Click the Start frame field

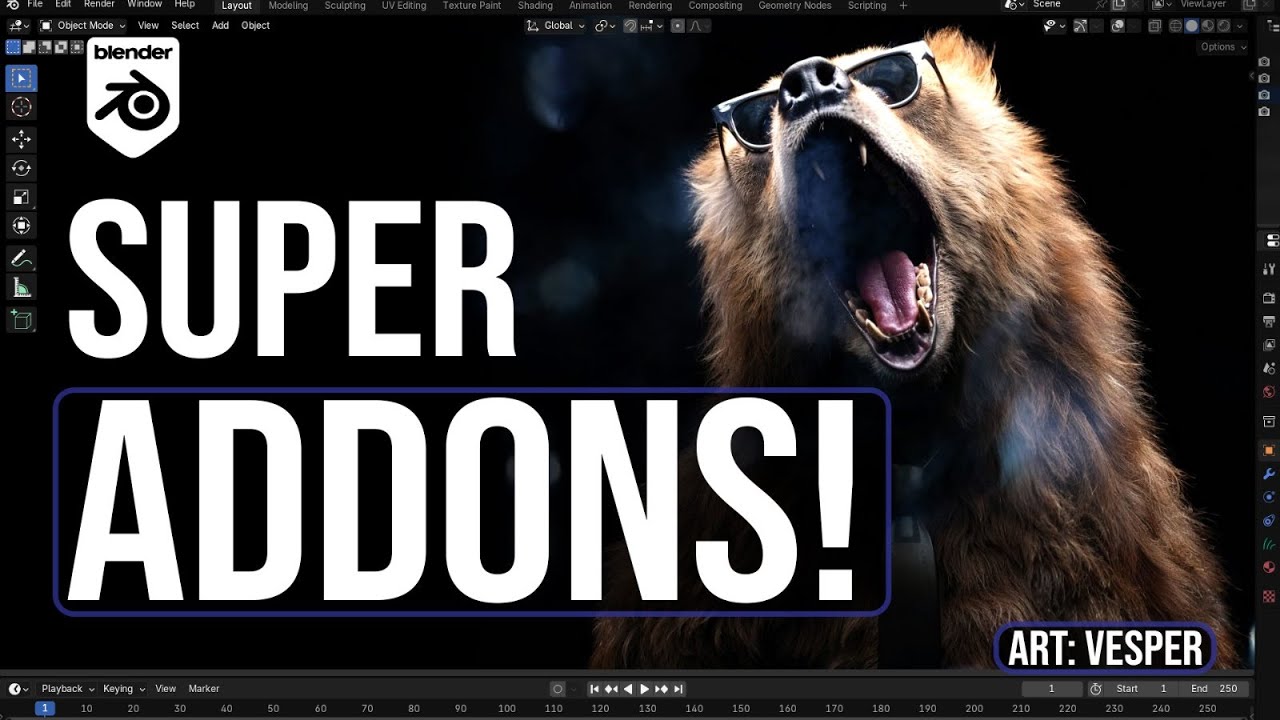(x=1141, y=689)
